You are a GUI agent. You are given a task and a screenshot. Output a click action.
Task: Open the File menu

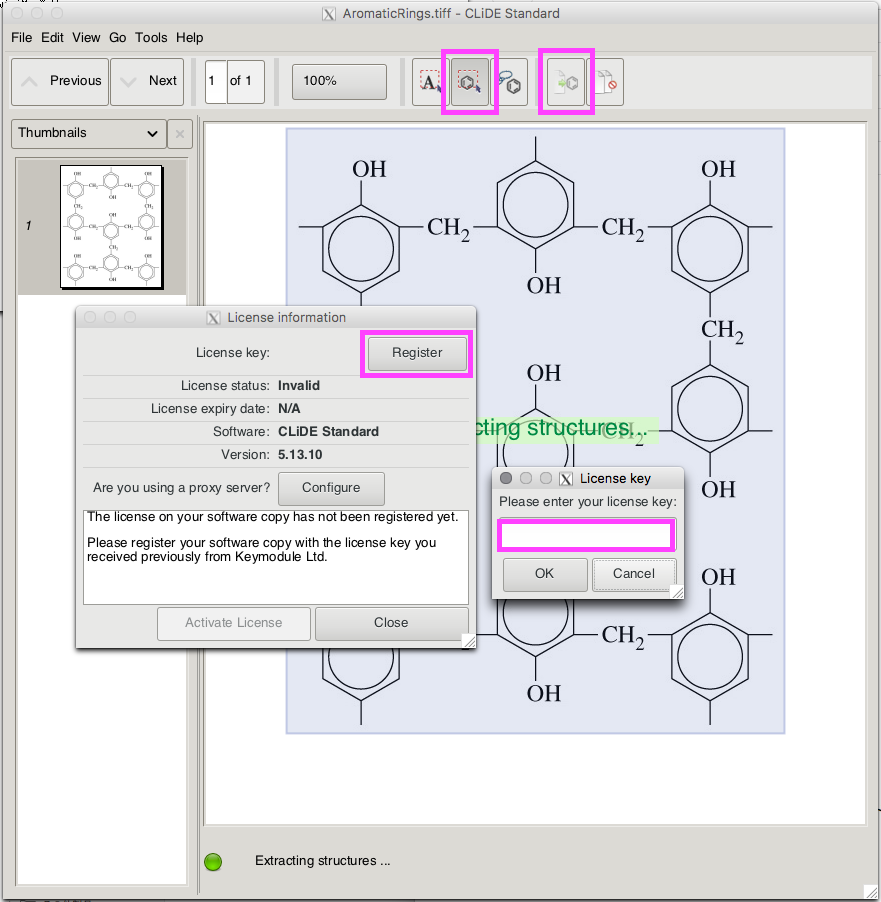click(21, 37)
